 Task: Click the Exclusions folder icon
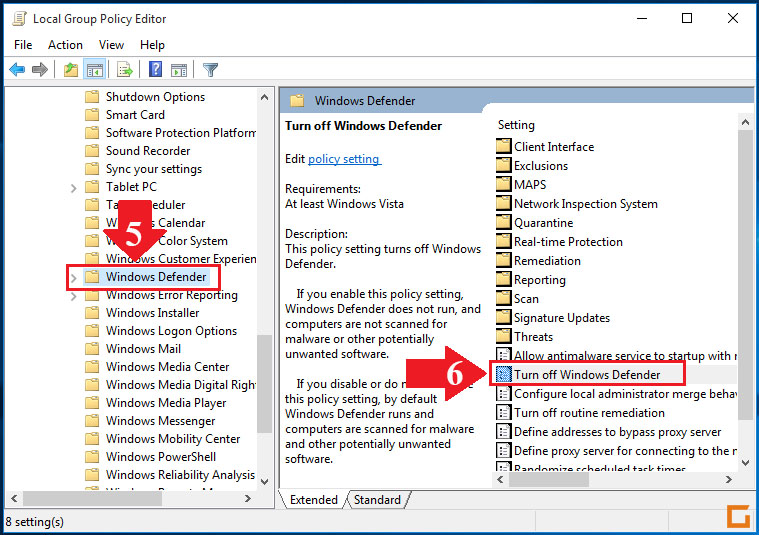503,165
